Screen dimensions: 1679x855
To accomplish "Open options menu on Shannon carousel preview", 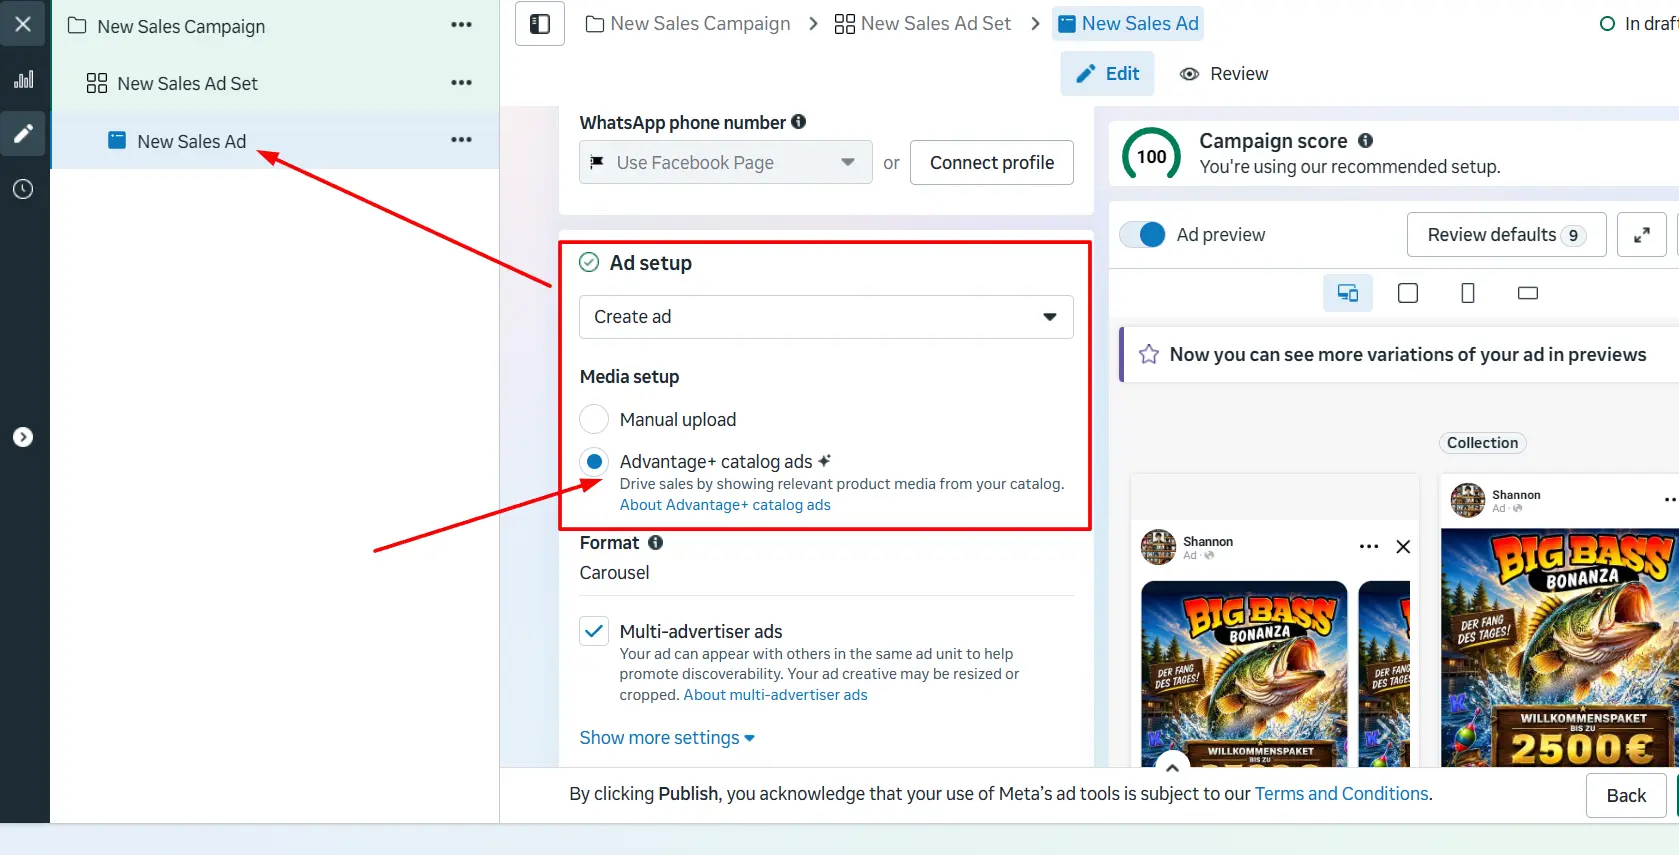I will pos(1369,546).
